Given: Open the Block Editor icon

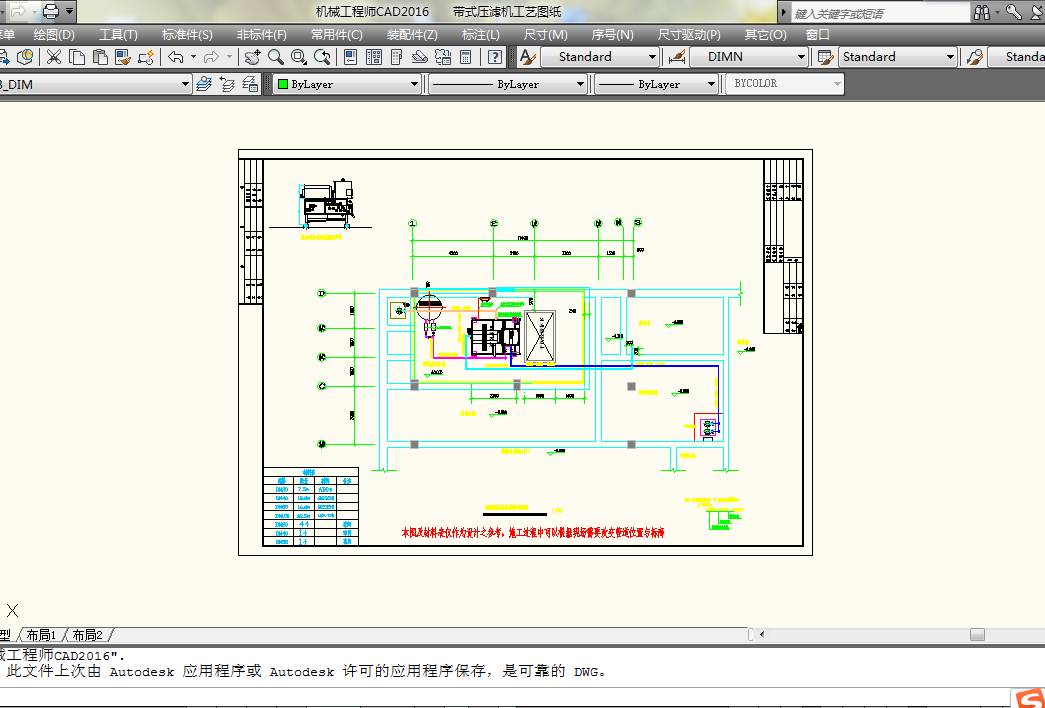Looking at the screenshot, I should (x=146, y=57).
